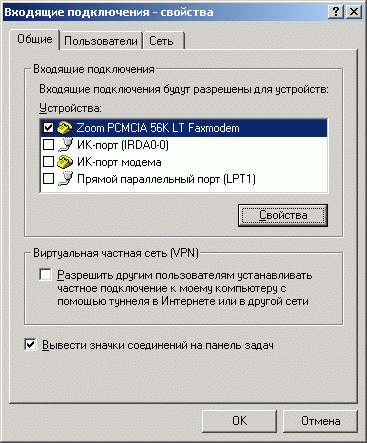
Task: Toggle Вывести значки соединений на панель задач
Action: (30, 345)
